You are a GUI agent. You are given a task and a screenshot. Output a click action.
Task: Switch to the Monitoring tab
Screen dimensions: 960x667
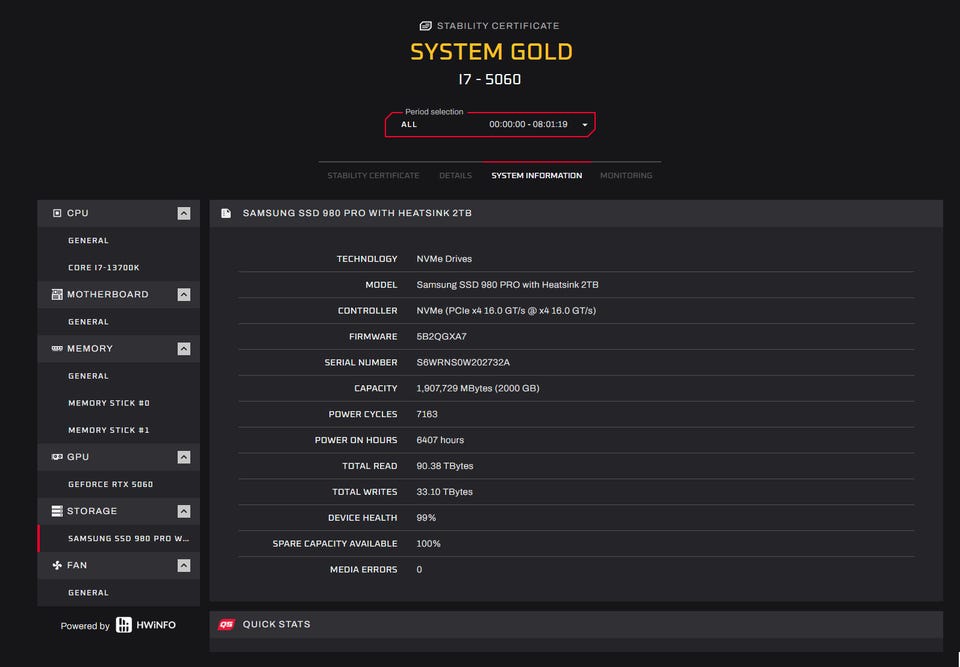(626, 176)
